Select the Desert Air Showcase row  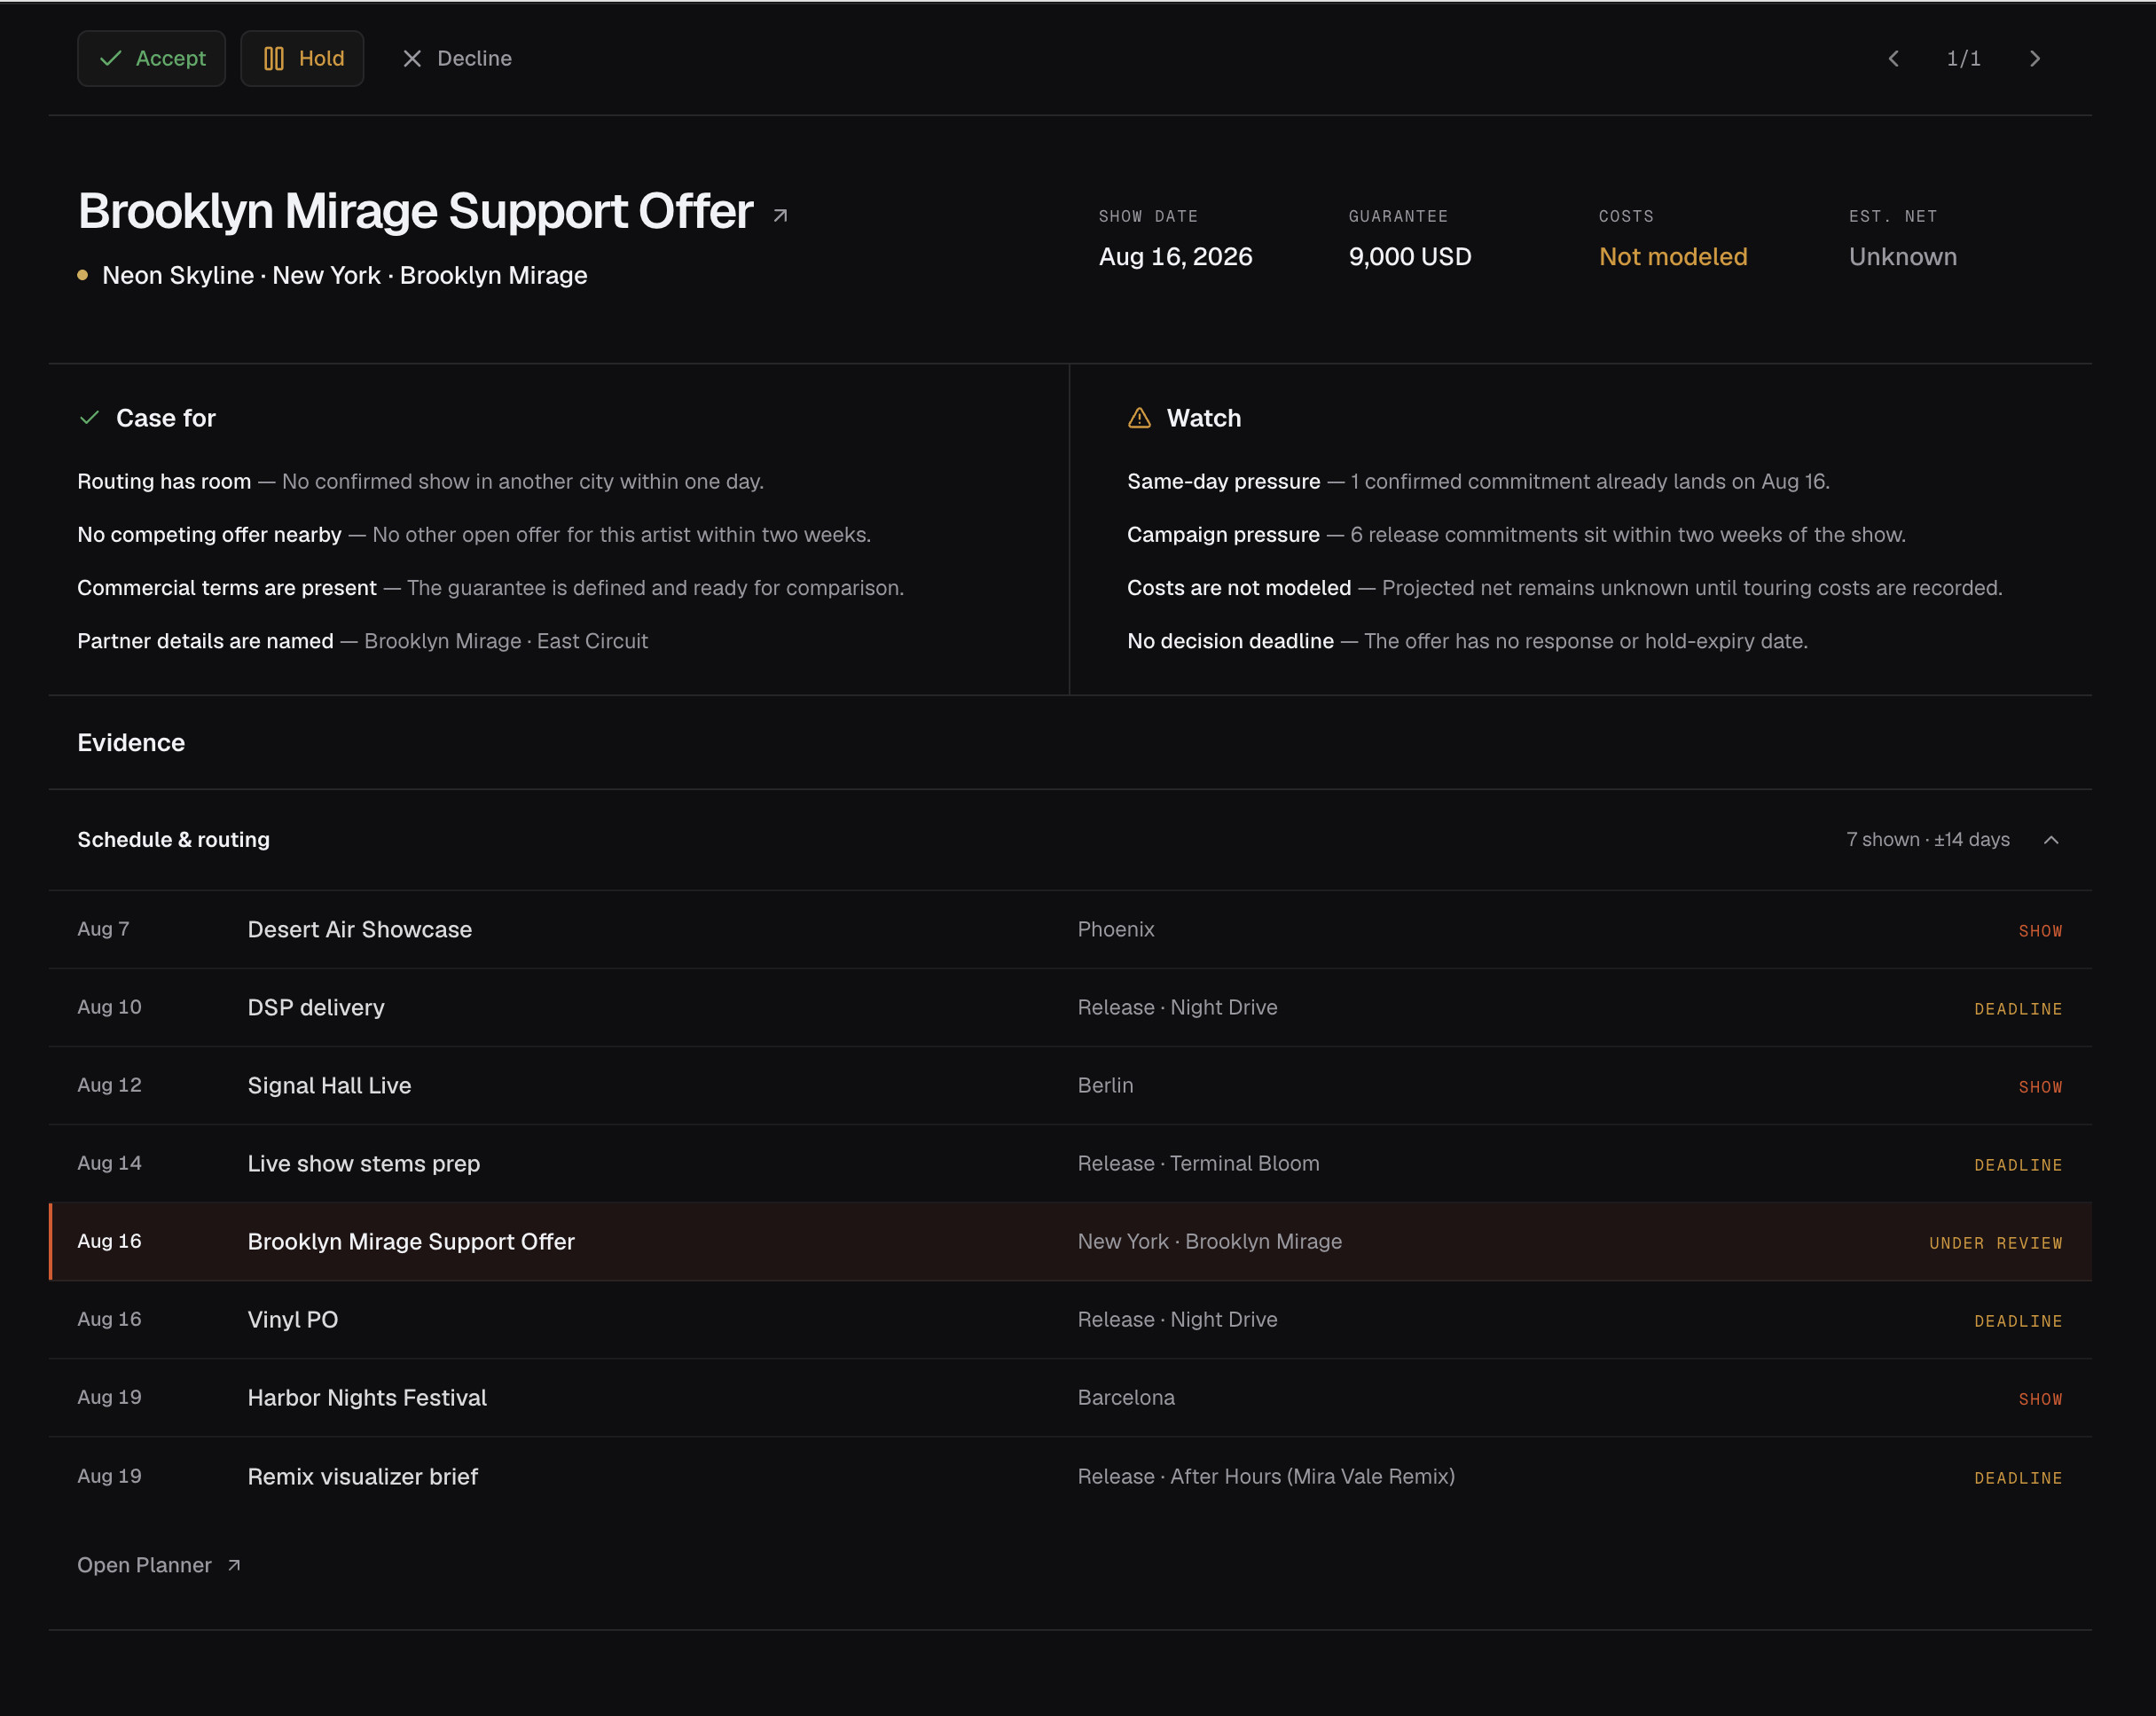click(1070, 929)
